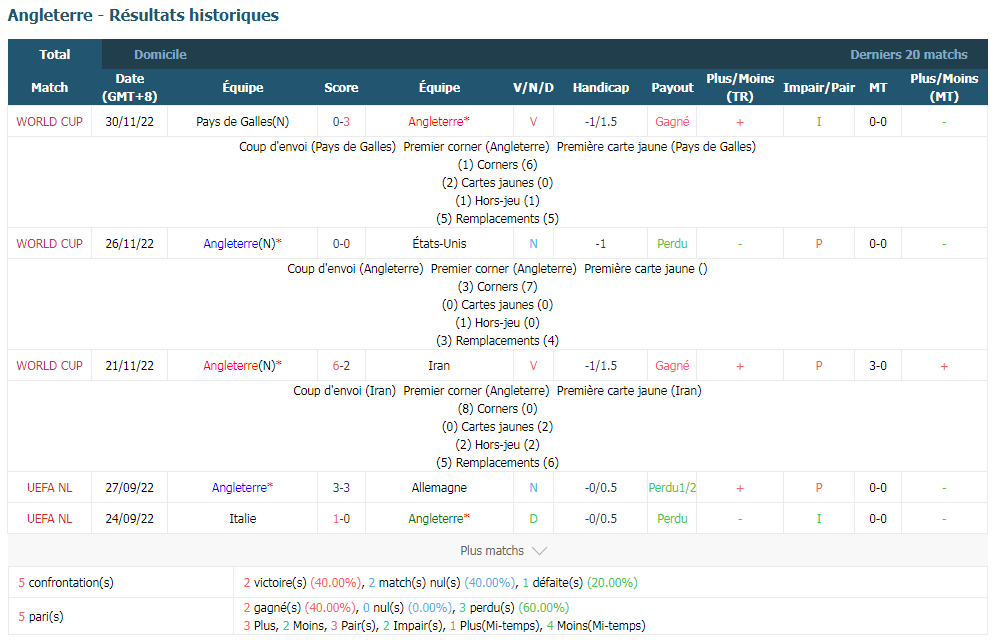Click Perdu payout in Italie row
The width and height of the screenshot is (997, 640).
pyautogui.click(x=672, y=519)
